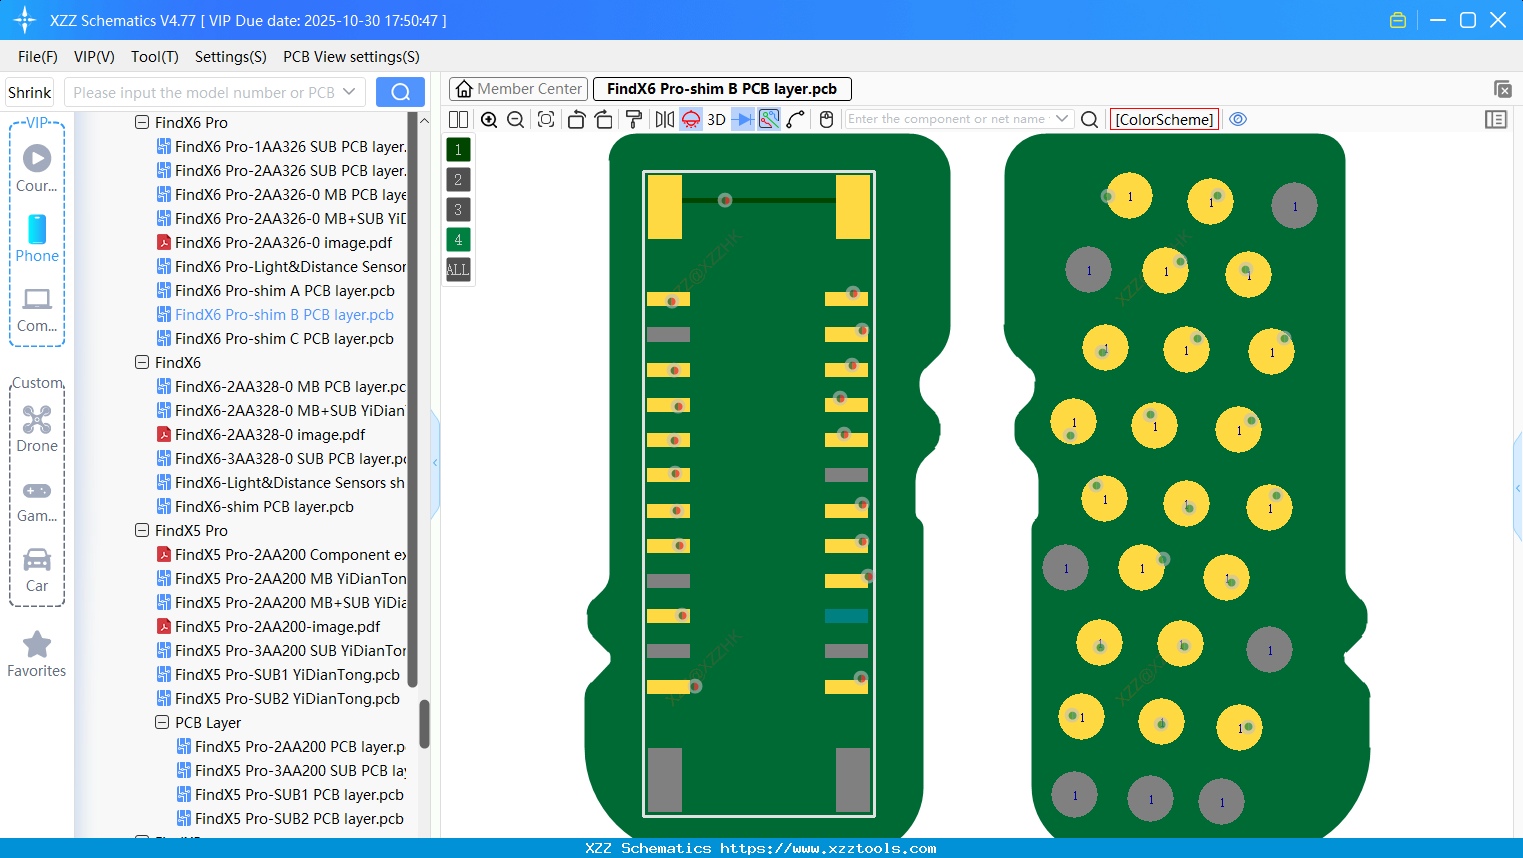Open the Car category
Screen dimensions: 1523x858
(x=37, y=569)
